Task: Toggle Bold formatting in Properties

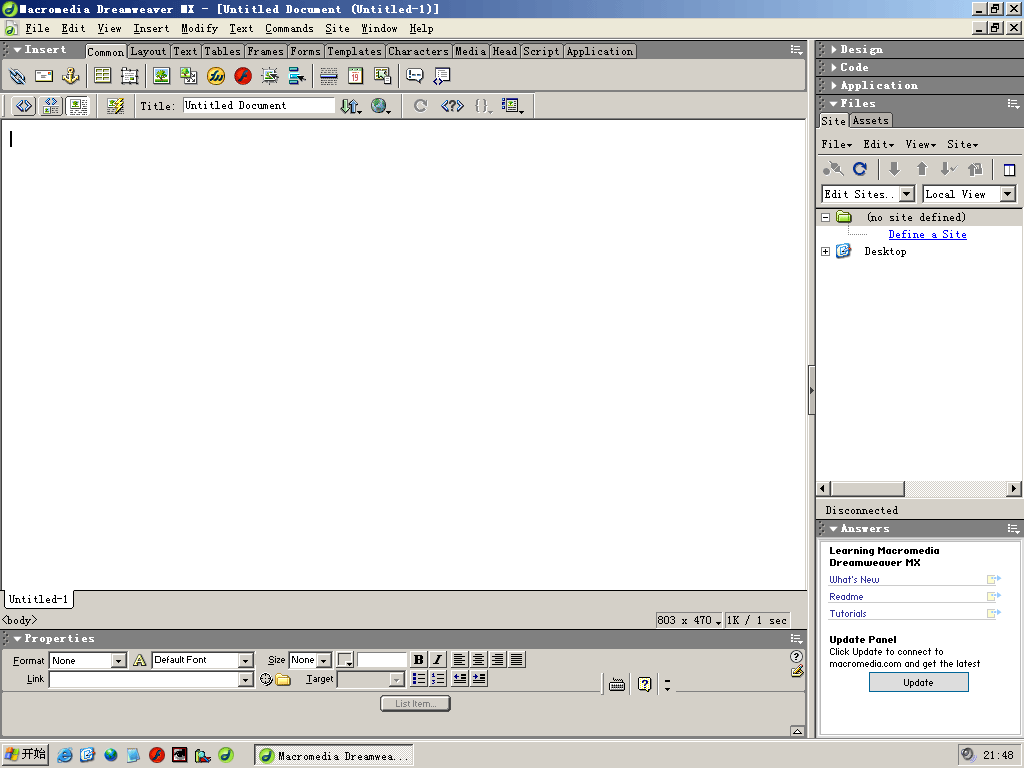Action: [x=418, y=660]
